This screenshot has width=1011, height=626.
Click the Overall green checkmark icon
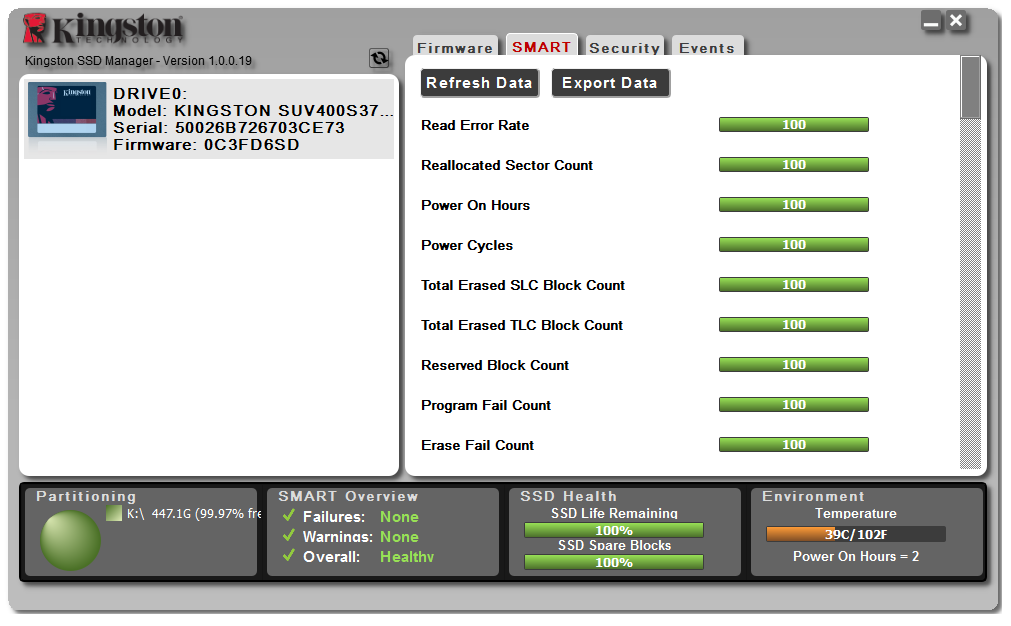(289, 556)
